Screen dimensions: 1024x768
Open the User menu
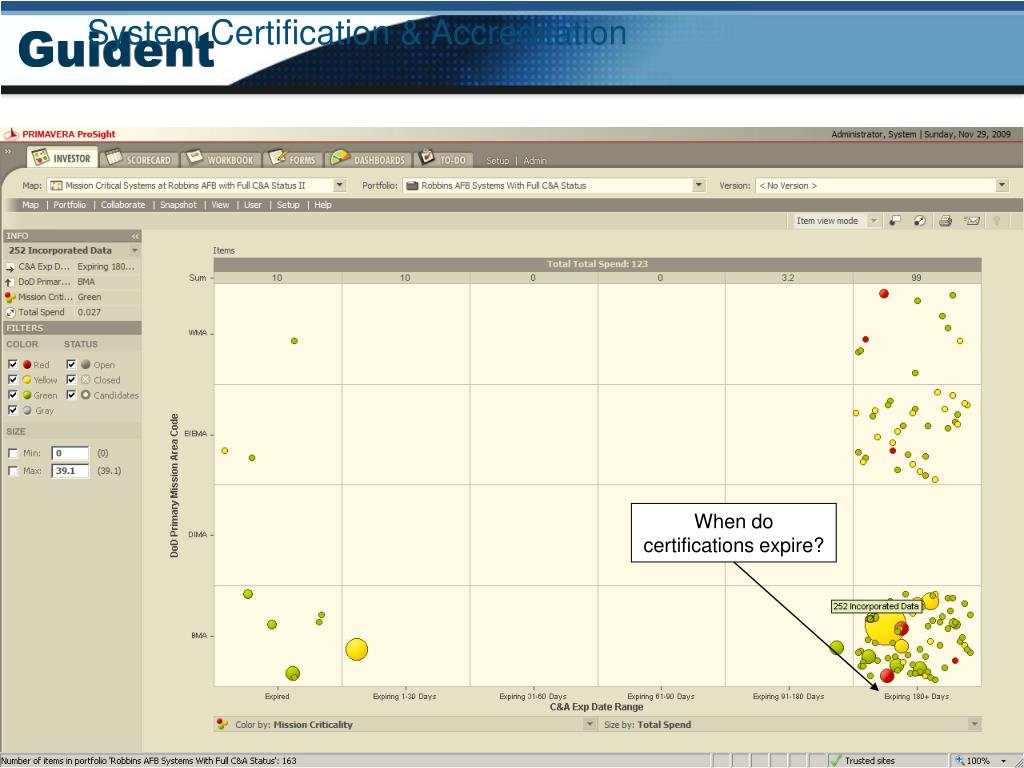pyautogui.click(x=253, y=204)
